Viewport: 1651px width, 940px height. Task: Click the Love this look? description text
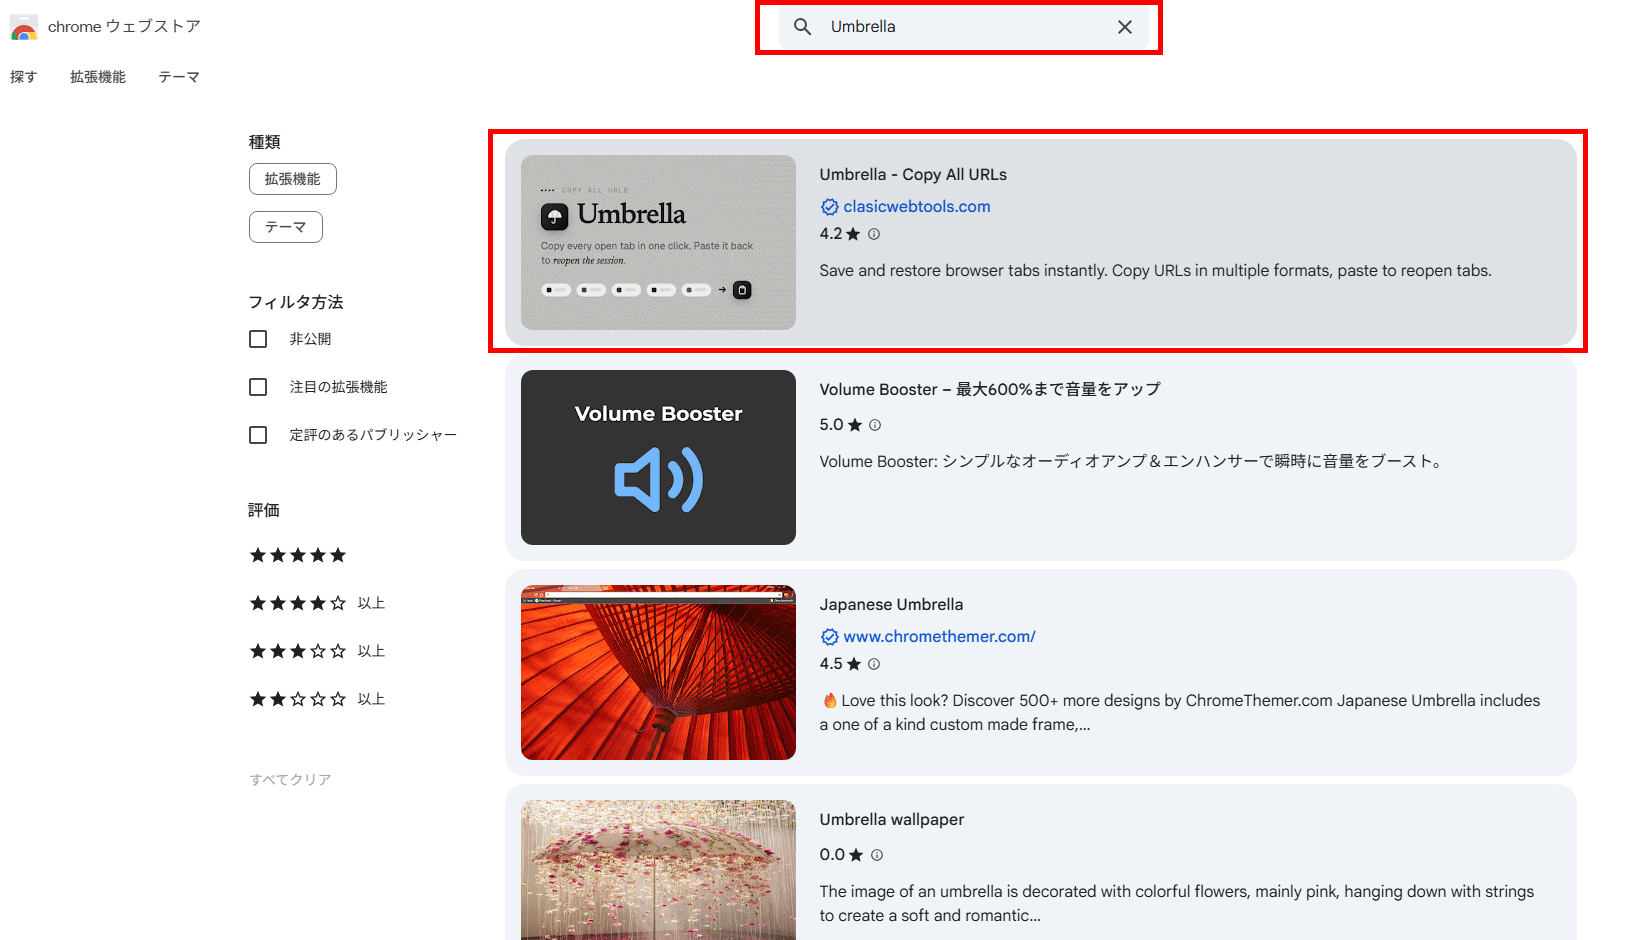pyautogui.click(x=1180, y=713)
